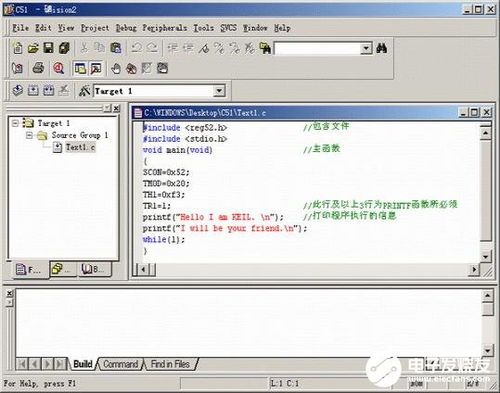Switch to the Find in Files tab
The width and height of the screenshot is (500, 393).
(x=170, y=364)
